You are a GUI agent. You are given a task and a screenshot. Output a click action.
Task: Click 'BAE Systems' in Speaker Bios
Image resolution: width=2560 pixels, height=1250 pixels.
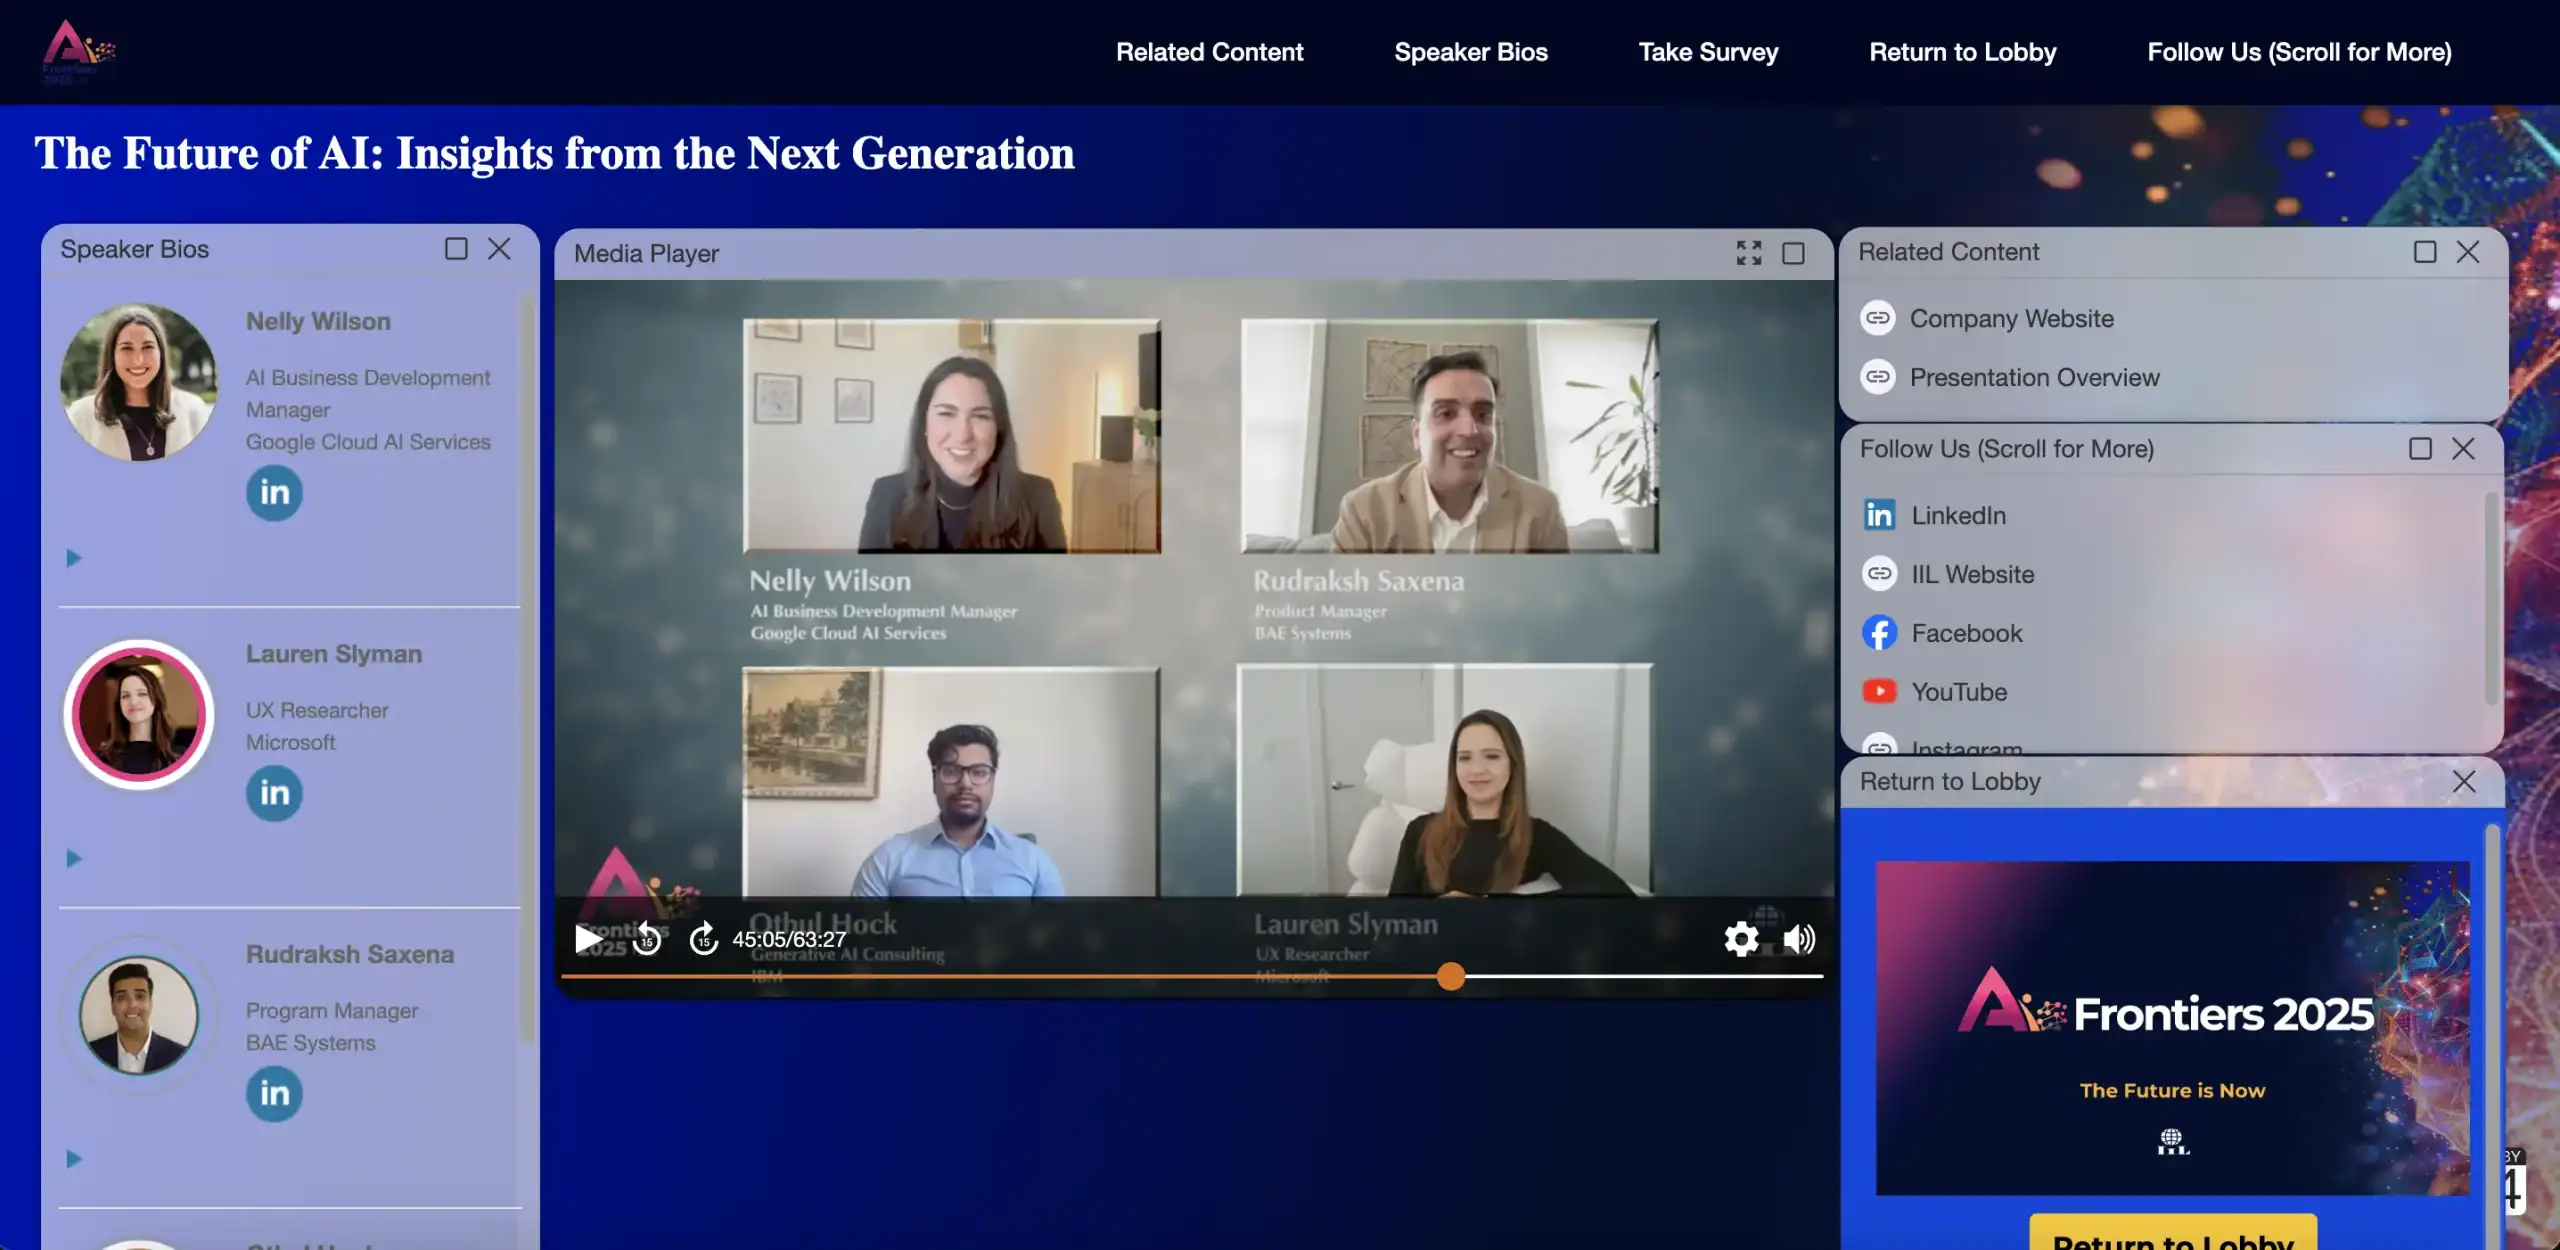pos(311,1042)
